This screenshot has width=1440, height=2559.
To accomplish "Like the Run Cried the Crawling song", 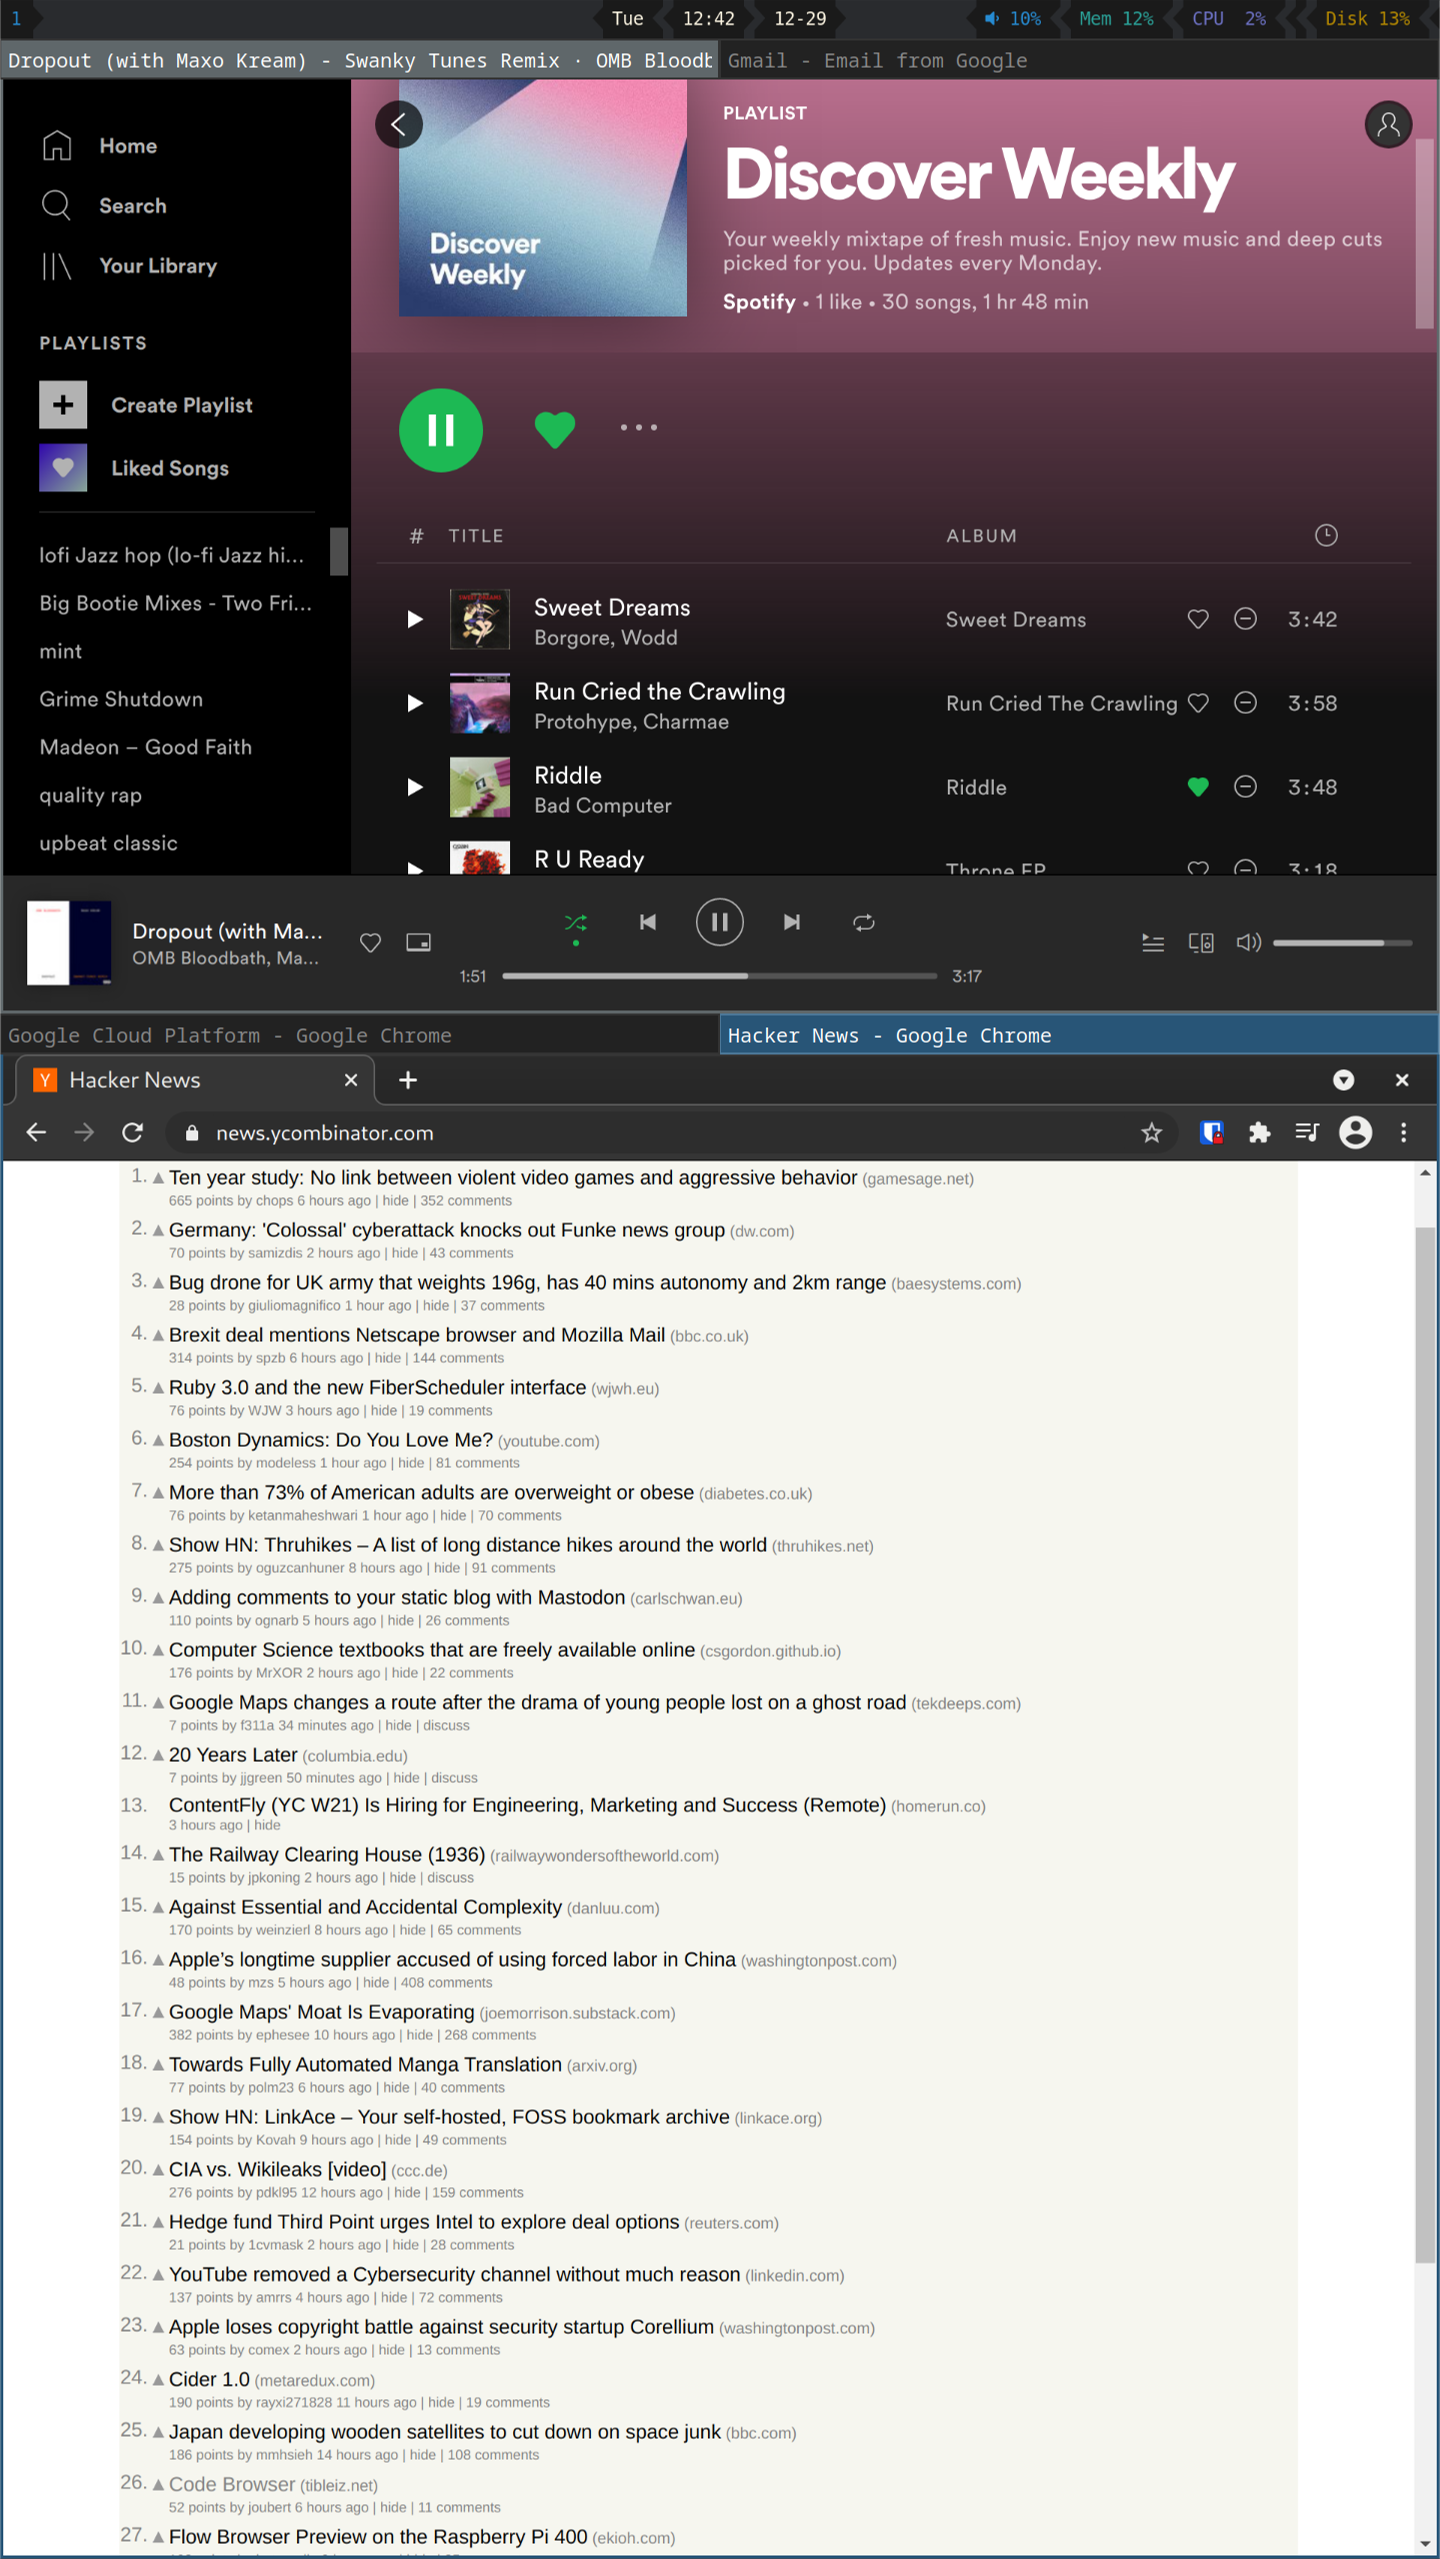I will (1198, 703).
